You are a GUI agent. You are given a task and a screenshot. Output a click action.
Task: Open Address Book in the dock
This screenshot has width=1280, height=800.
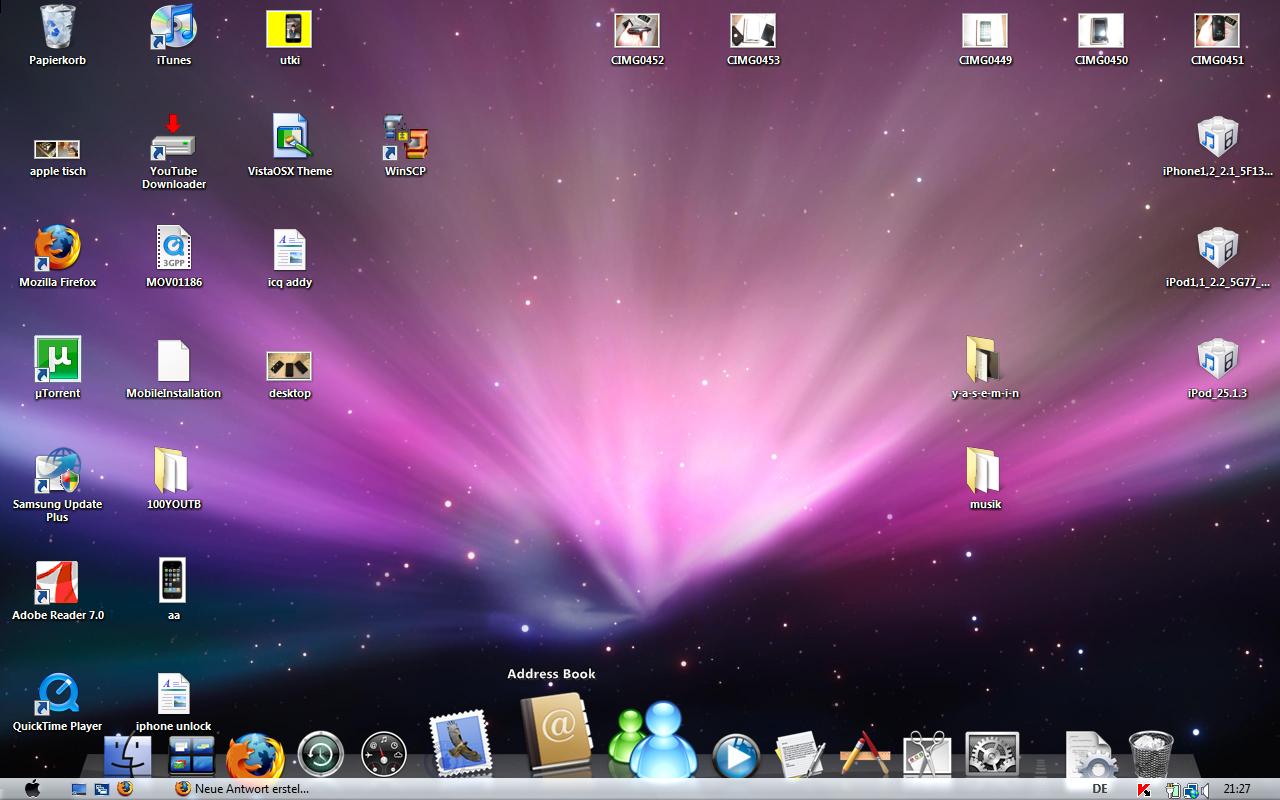pyautogui.click(x=557, y=732)
